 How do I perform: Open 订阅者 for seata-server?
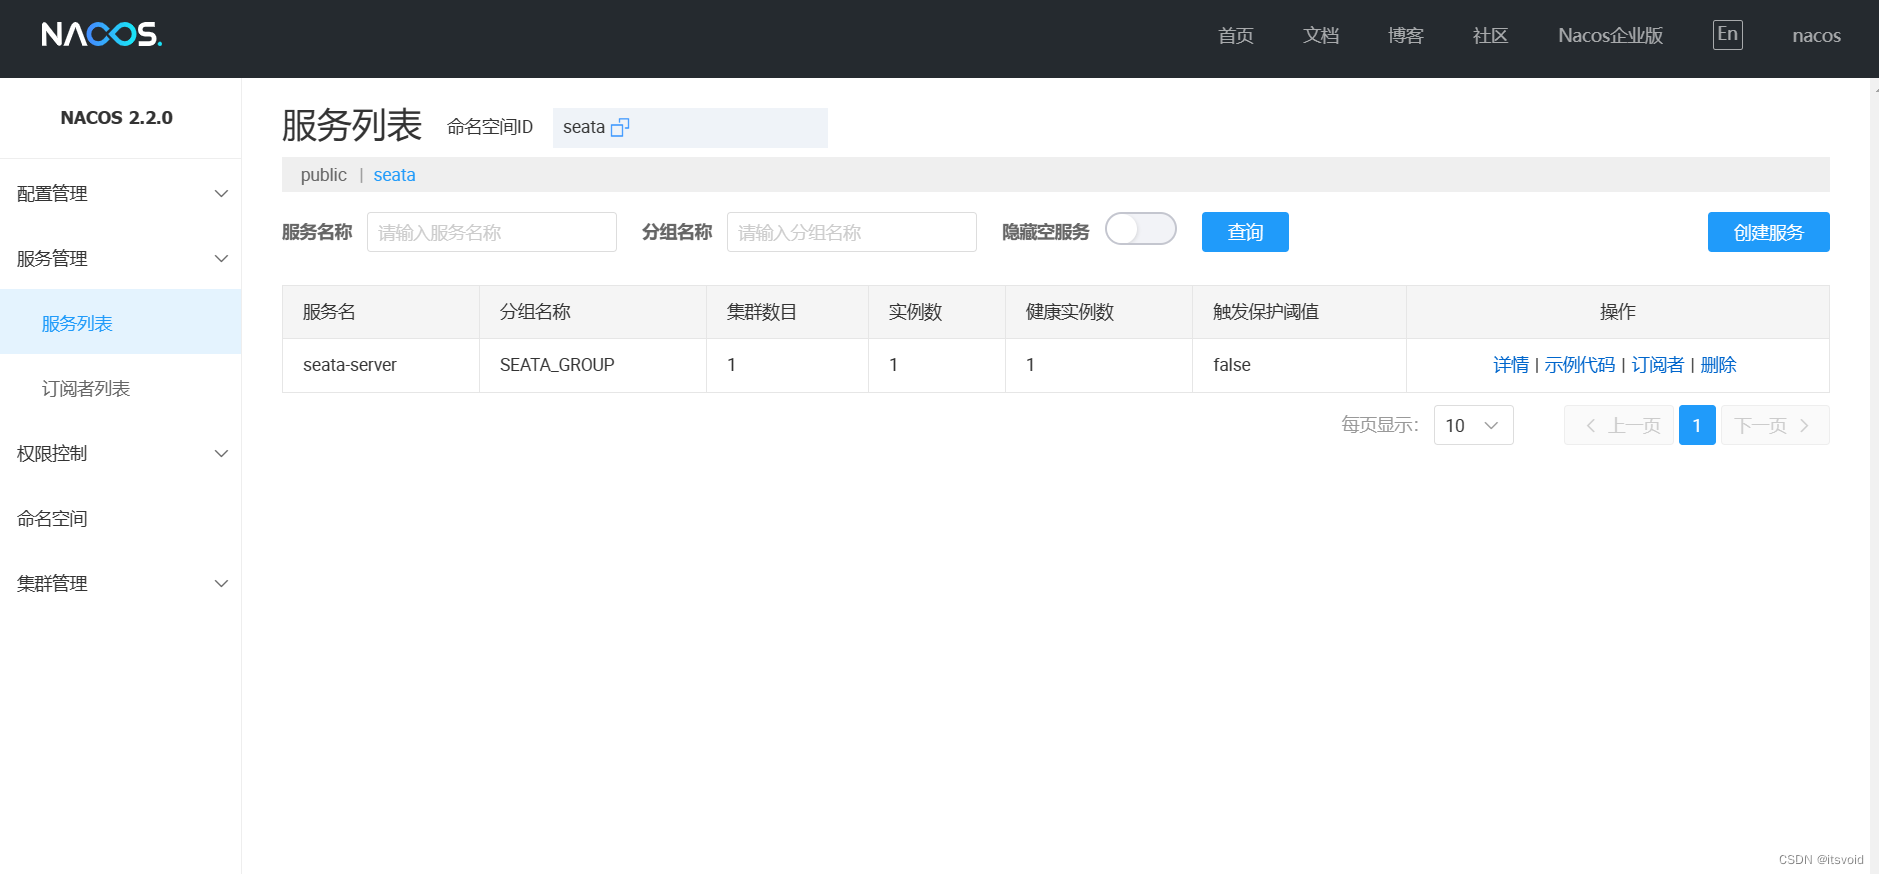tap(1658, 365)
